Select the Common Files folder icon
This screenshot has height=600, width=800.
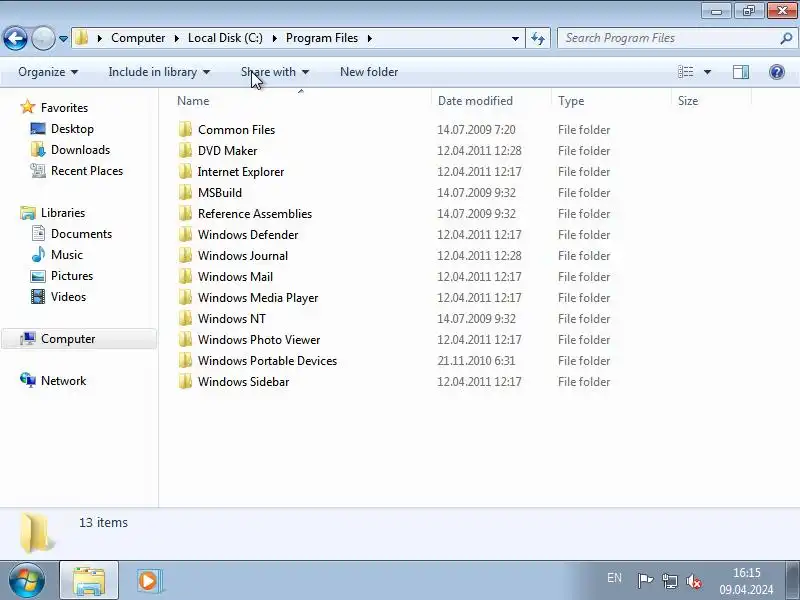tap(185, 130)
